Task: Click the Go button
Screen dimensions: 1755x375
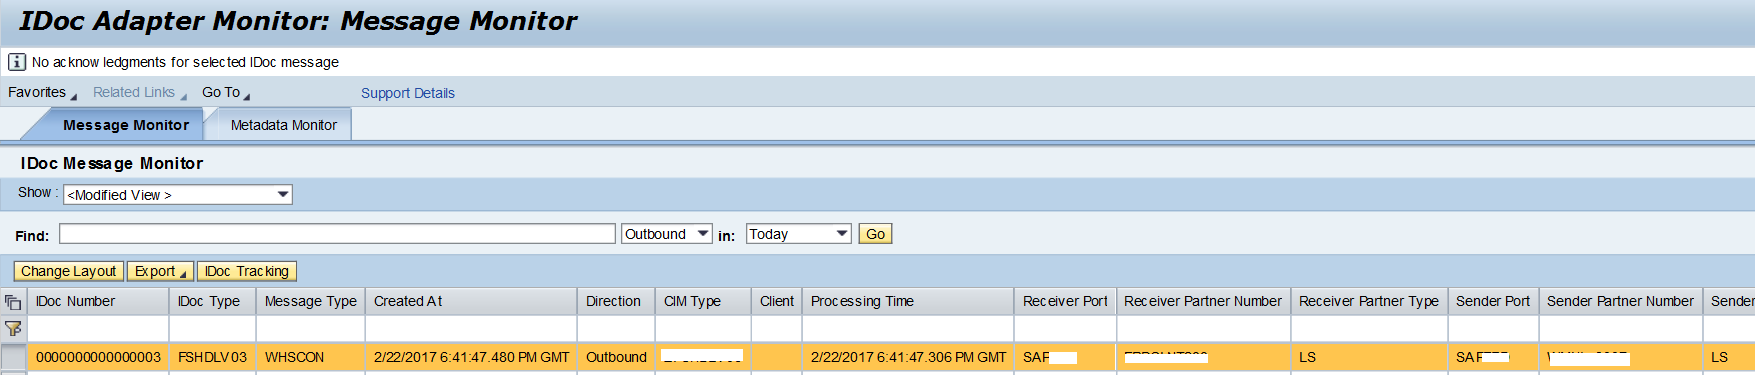Action: pos(875,234)
